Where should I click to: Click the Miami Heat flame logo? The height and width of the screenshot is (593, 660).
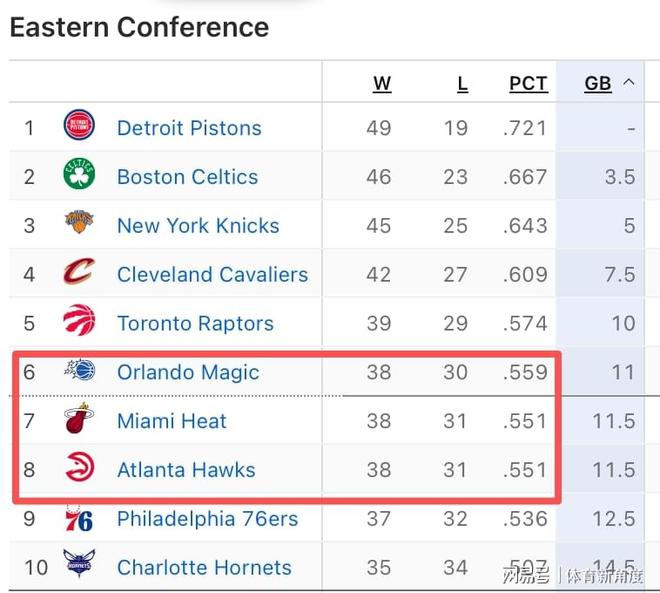[79, 420]
